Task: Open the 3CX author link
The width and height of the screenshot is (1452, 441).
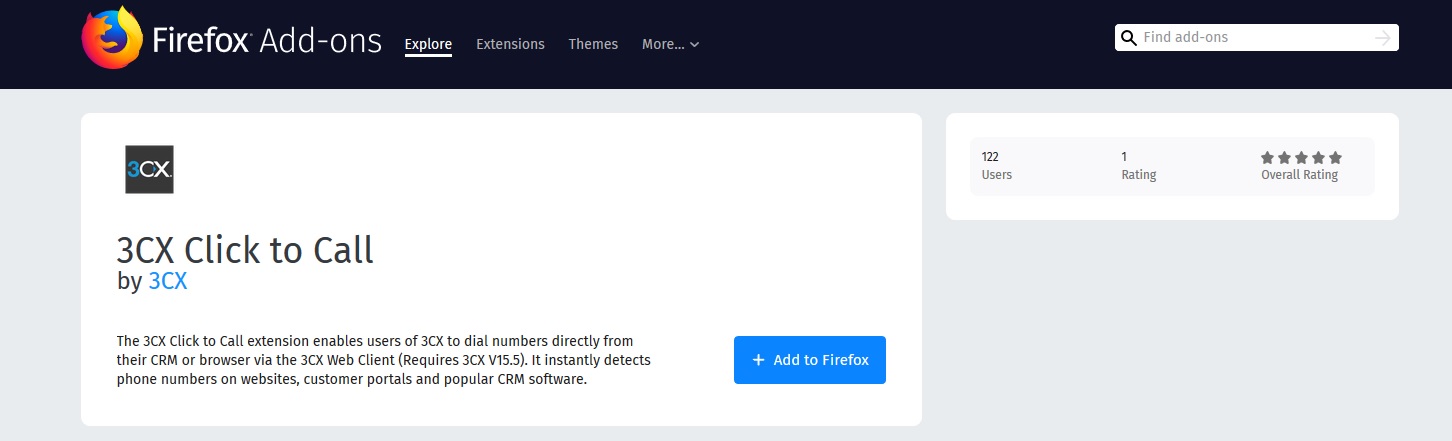Action: (x=168, y=281)
